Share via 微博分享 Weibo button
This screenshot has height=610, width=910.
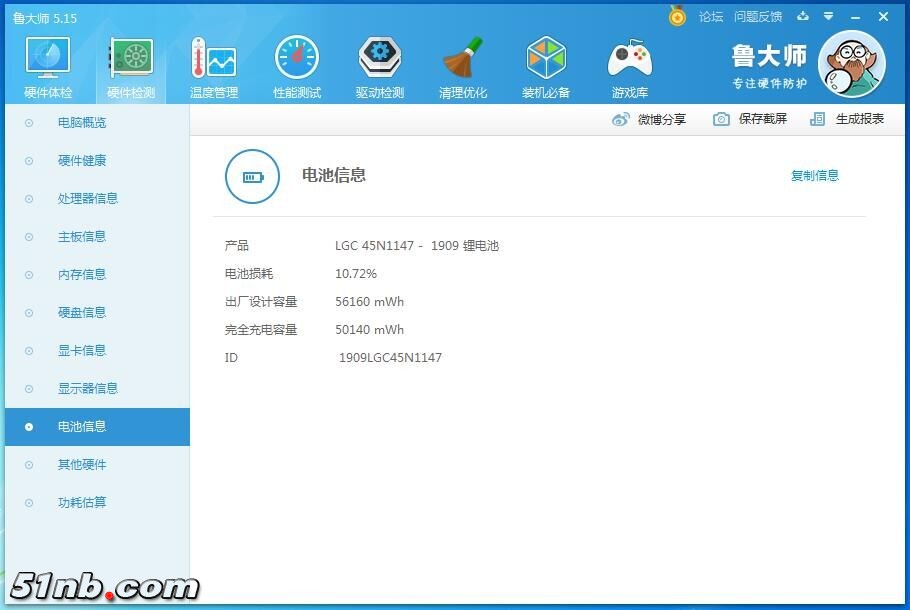pyautogui.click(x=650, y=118)
